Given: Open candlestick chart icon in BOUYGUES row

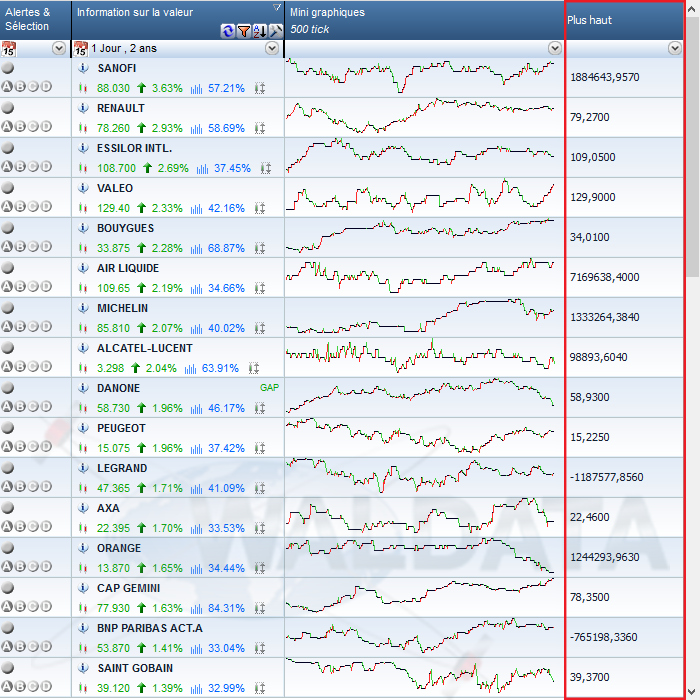Looking at the screenshot, I should tap(83, 248).
